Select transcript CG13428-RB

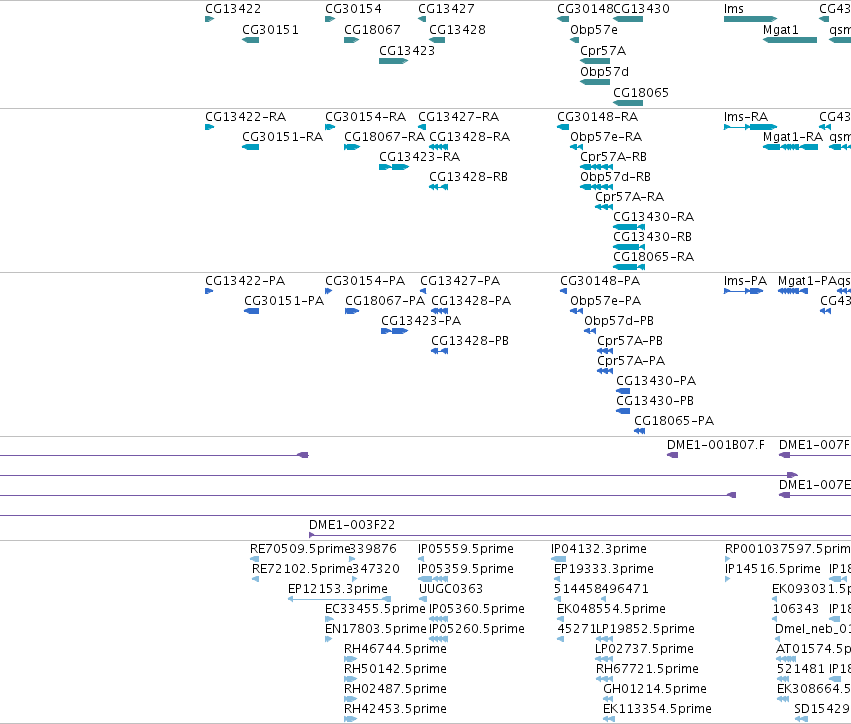[x=439, y=187]
